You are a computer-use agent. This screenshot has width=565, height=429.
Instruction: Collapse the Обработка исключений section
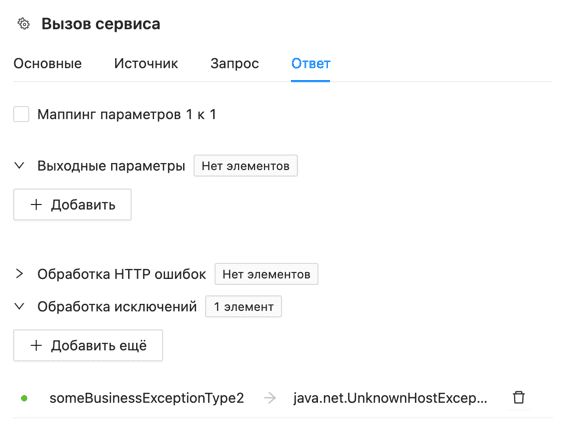(x=19, y=307)
